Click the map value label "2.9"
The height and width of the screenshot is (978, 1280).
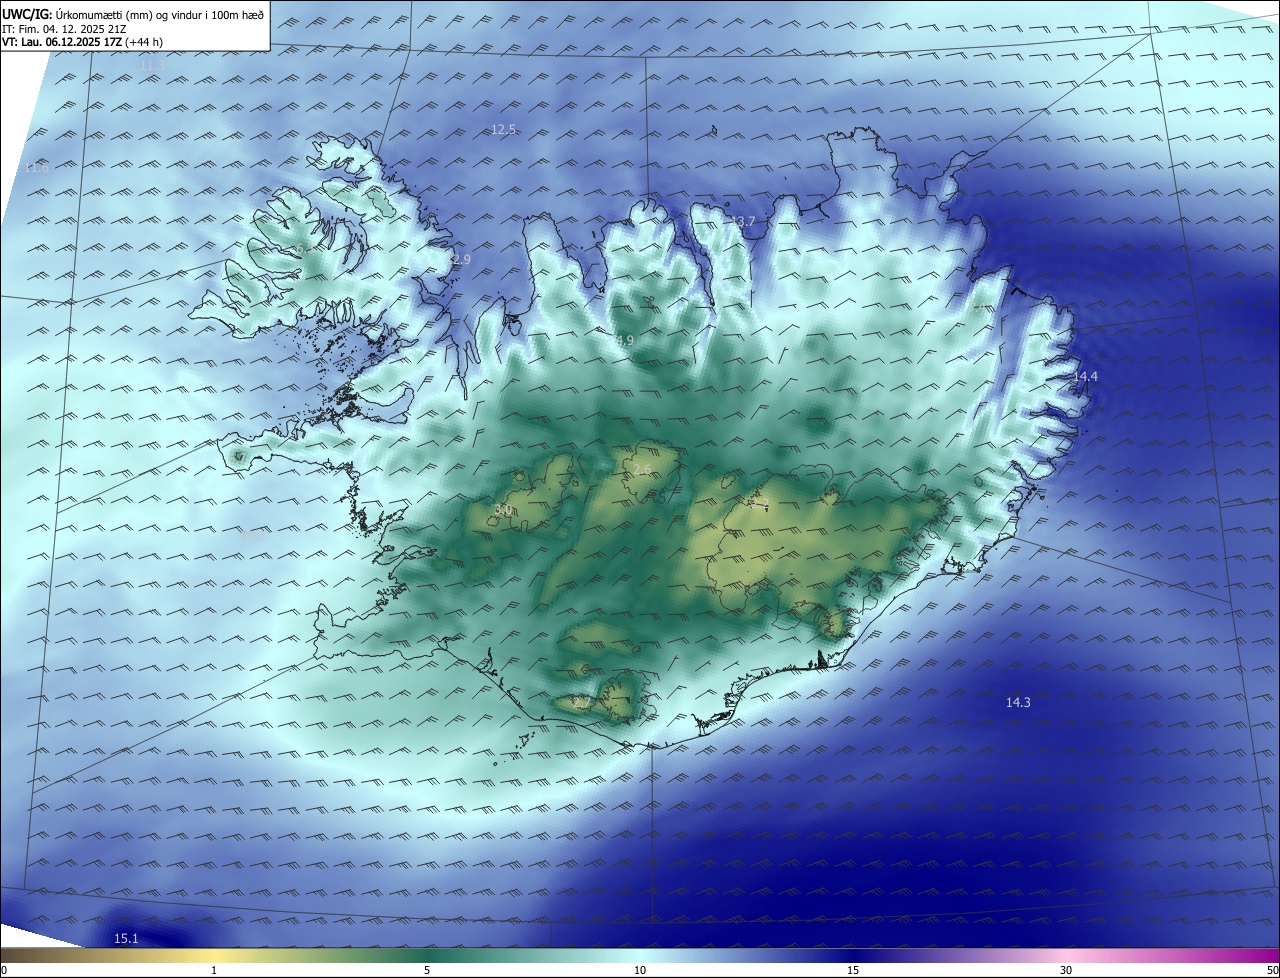point(461,260)
